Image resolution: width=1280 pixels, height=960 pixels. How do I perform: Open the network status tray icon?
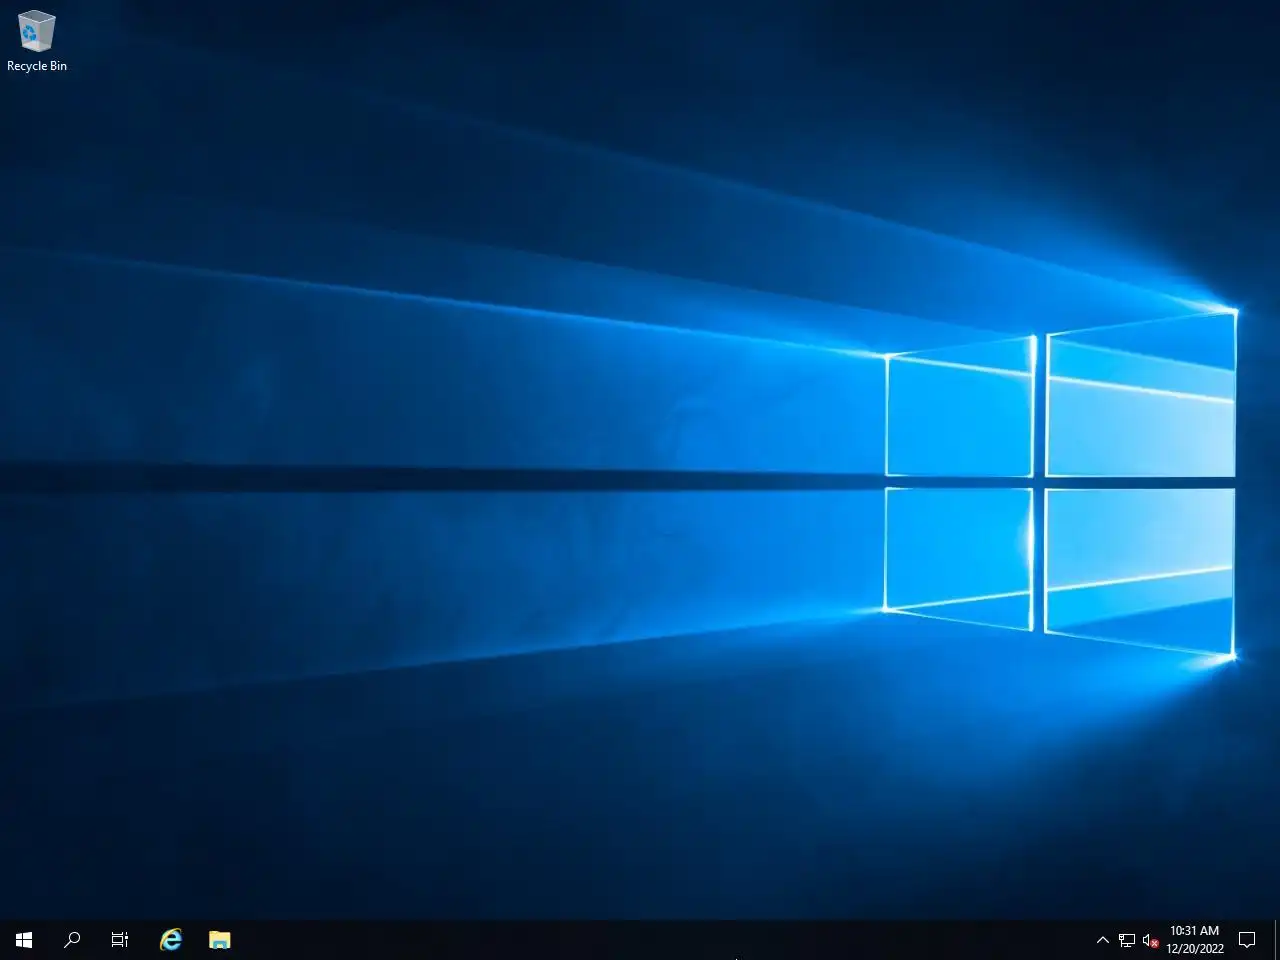pyautogui.click(x=1127, y=940)
